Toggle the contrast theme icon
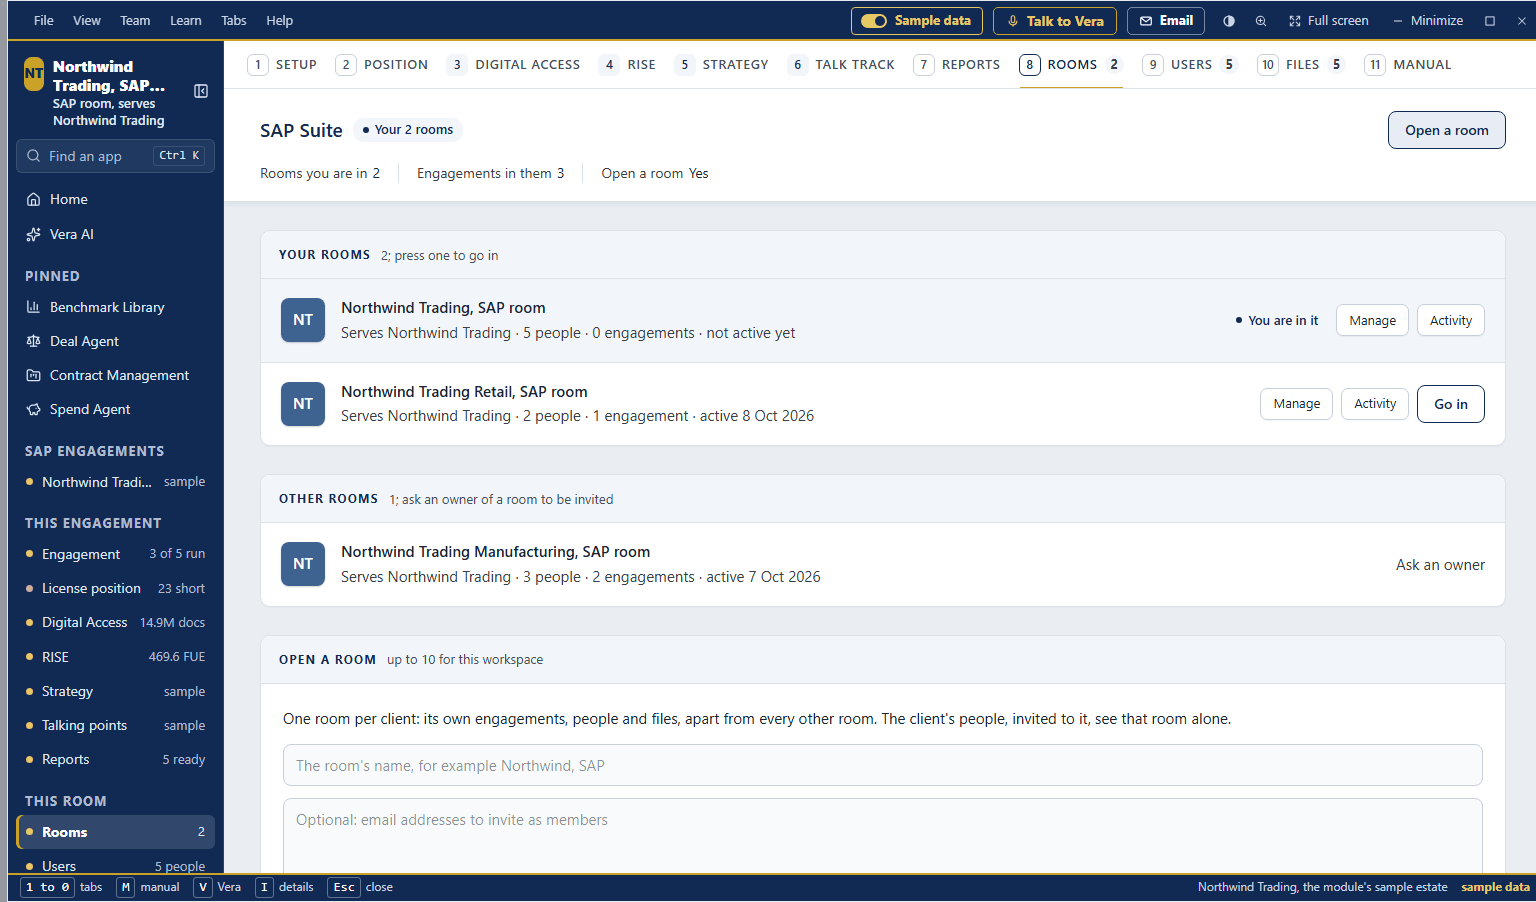This screenshot has height=902, width=1536. point(1229,21)
